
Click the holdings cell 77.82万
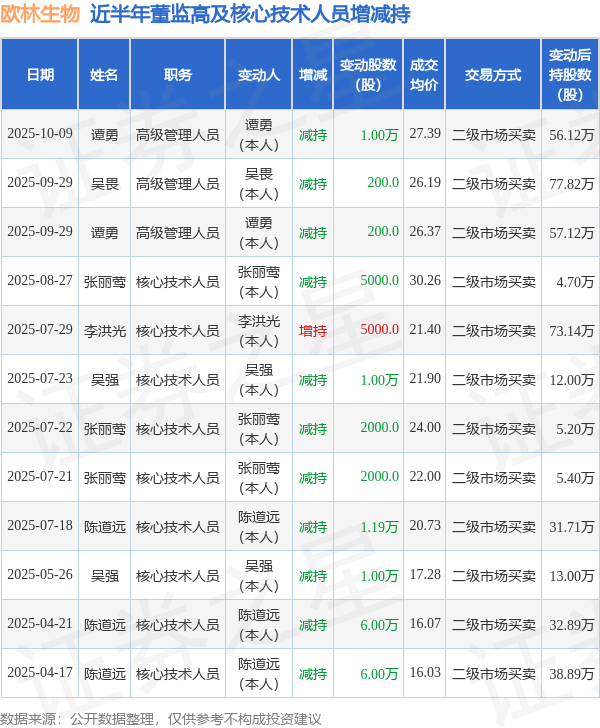coord(571,184)
